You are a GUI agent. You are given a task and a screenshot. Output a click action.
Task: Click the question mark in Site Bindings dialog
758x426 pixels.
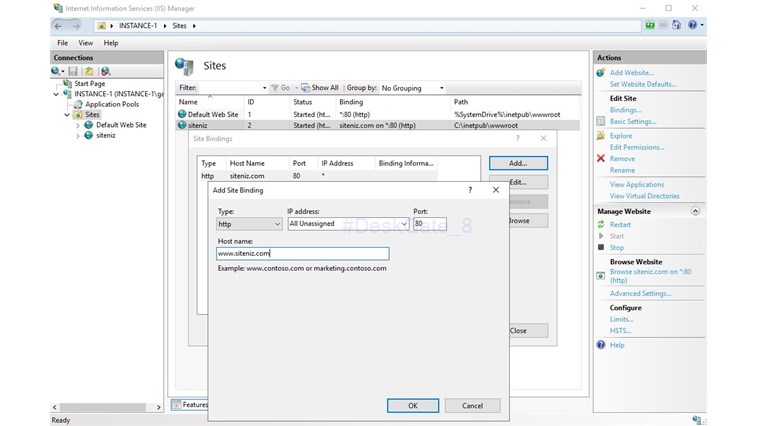(517, 138)
